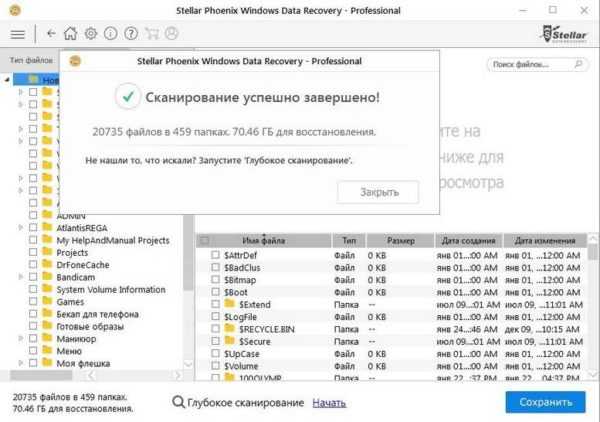Sort by Имя файла column header
The width and height of the screenshot is (600, 422).
point(264,241)
